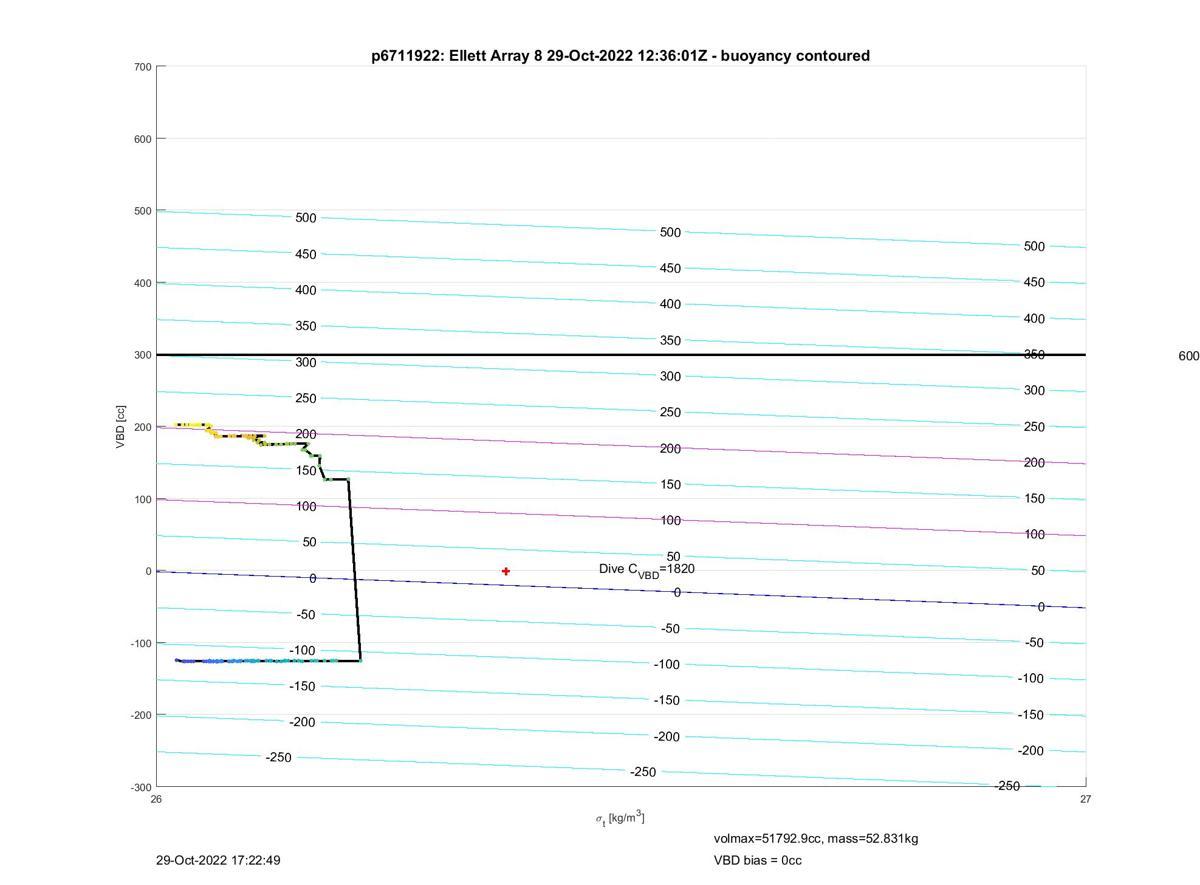Click the x-axis tick label '26'

[x=157, y=799]
